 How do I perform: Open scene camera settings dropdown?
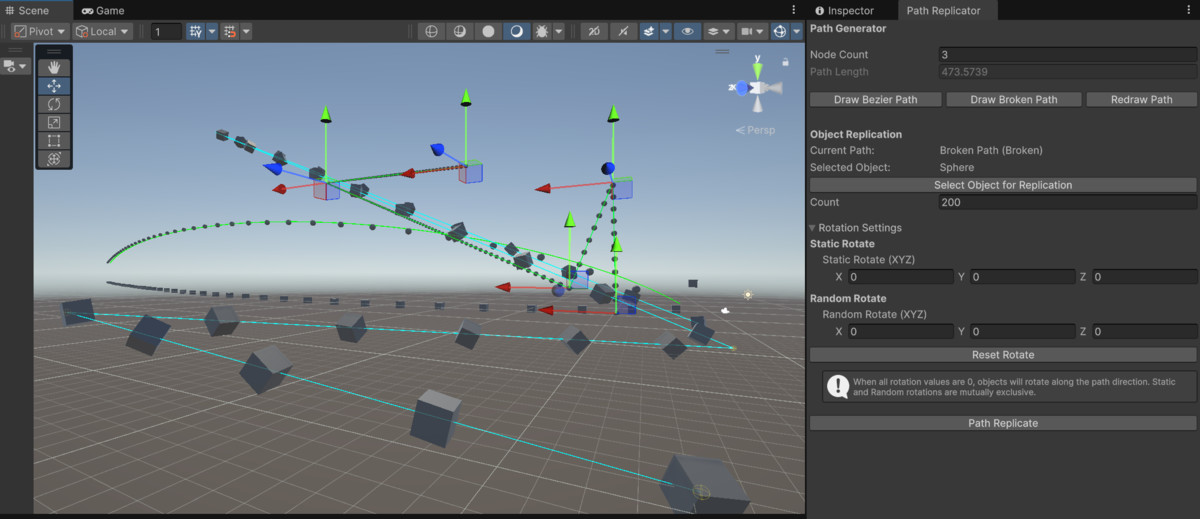(752, 31)
